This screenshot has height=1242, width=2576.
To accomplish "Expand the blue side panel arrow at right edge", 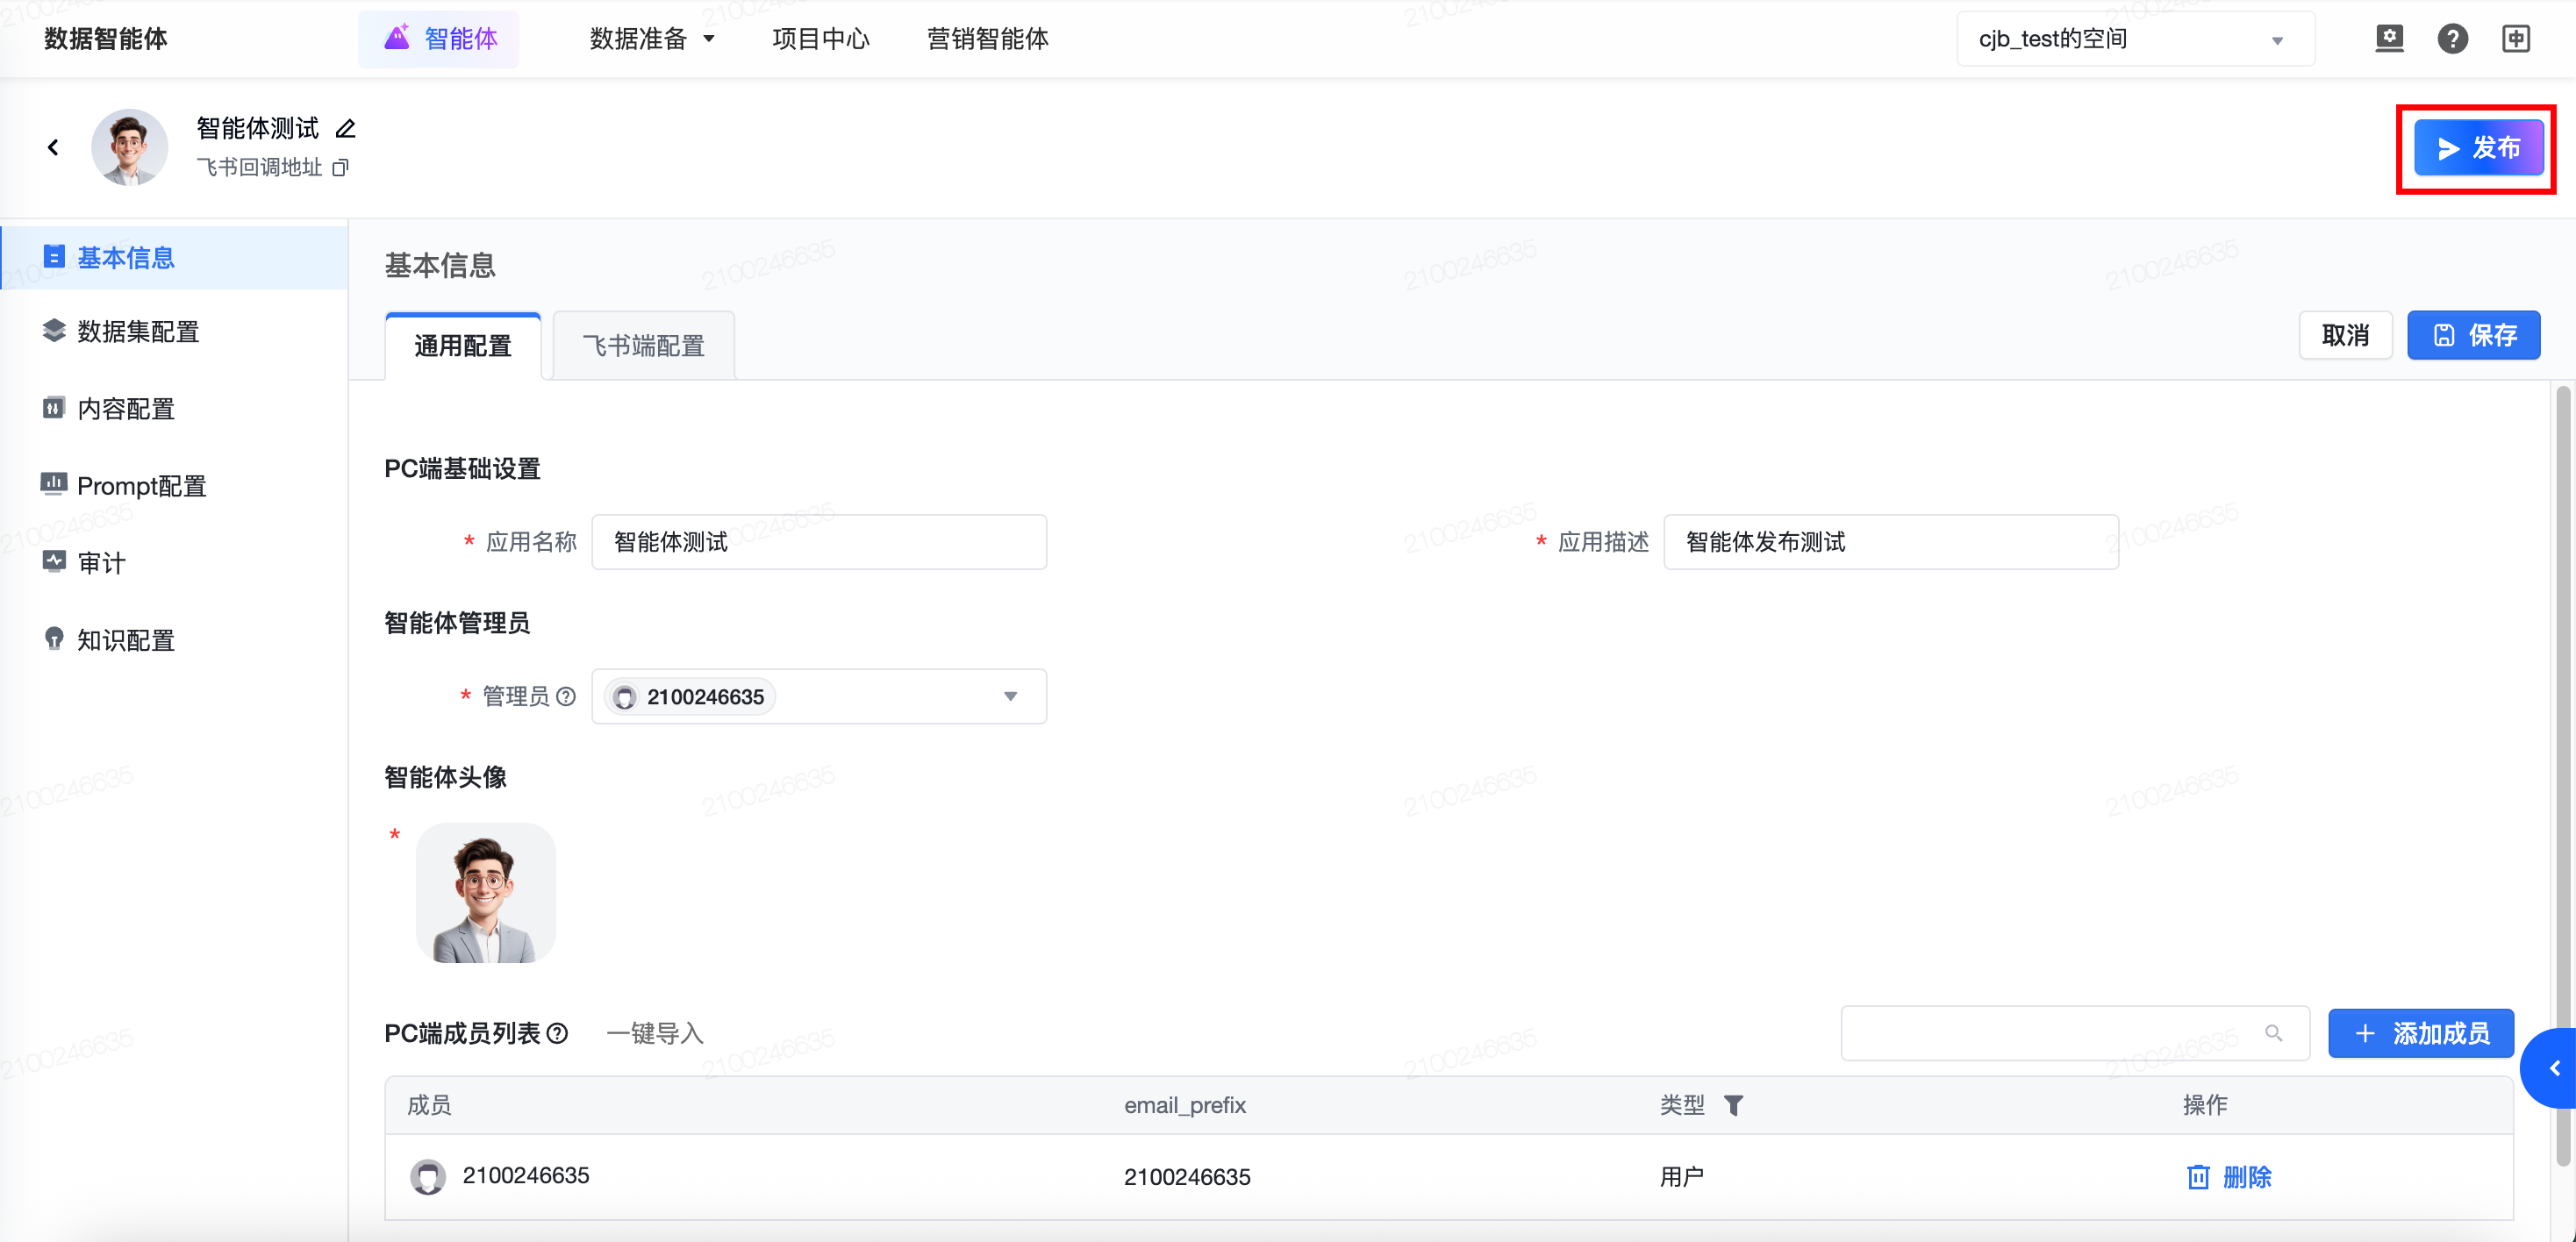I will (x=2554, y=1068).
